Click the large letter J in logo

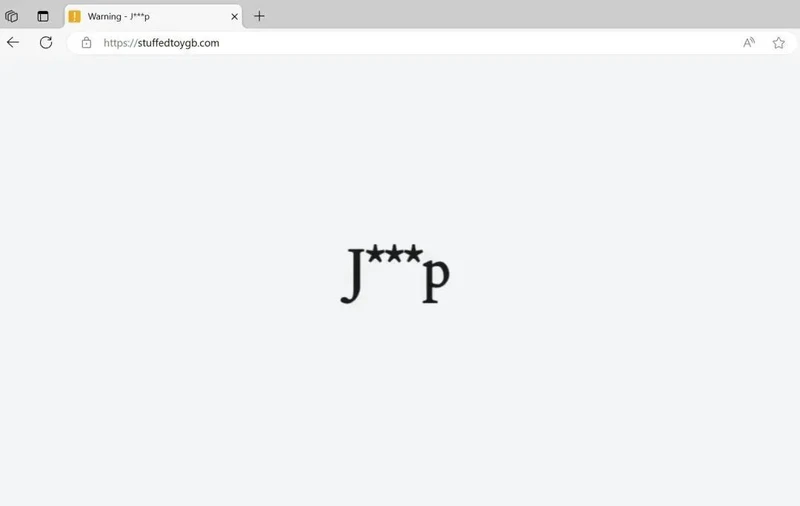[x=353, y=275]
